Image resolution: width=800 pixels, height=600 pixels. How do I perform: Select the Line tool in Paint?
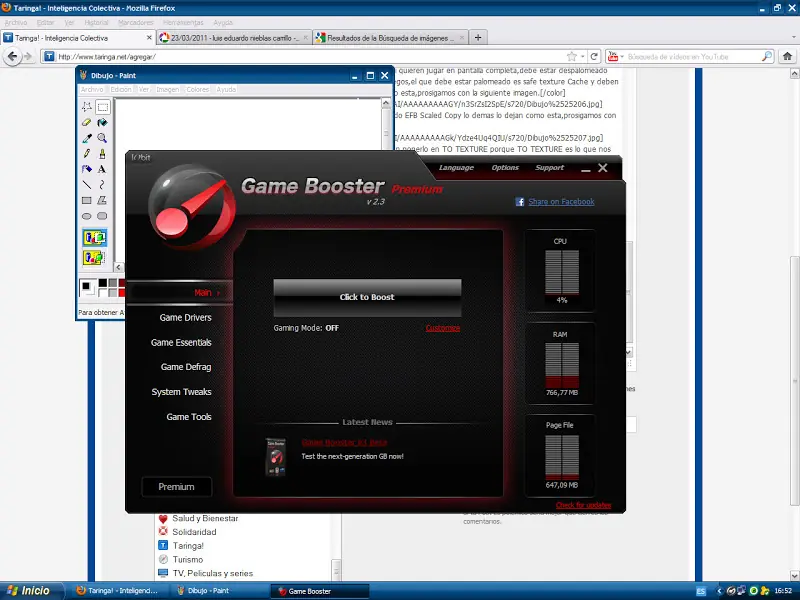coord(87,185)
